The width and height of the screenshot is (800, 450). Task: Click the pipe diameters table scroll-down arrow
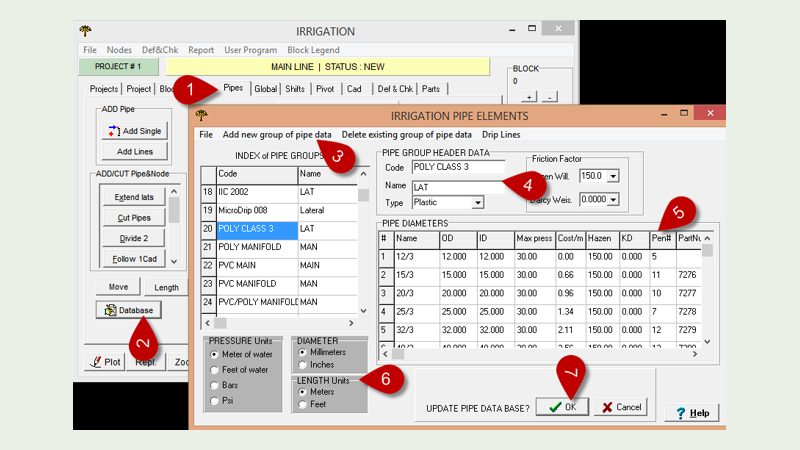[707, 341]
